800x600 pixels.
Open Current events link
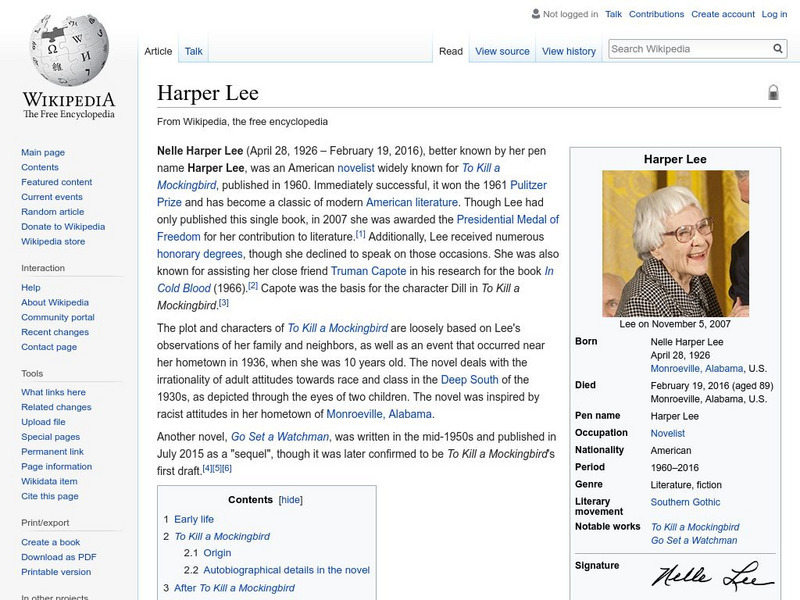point(52,197)
